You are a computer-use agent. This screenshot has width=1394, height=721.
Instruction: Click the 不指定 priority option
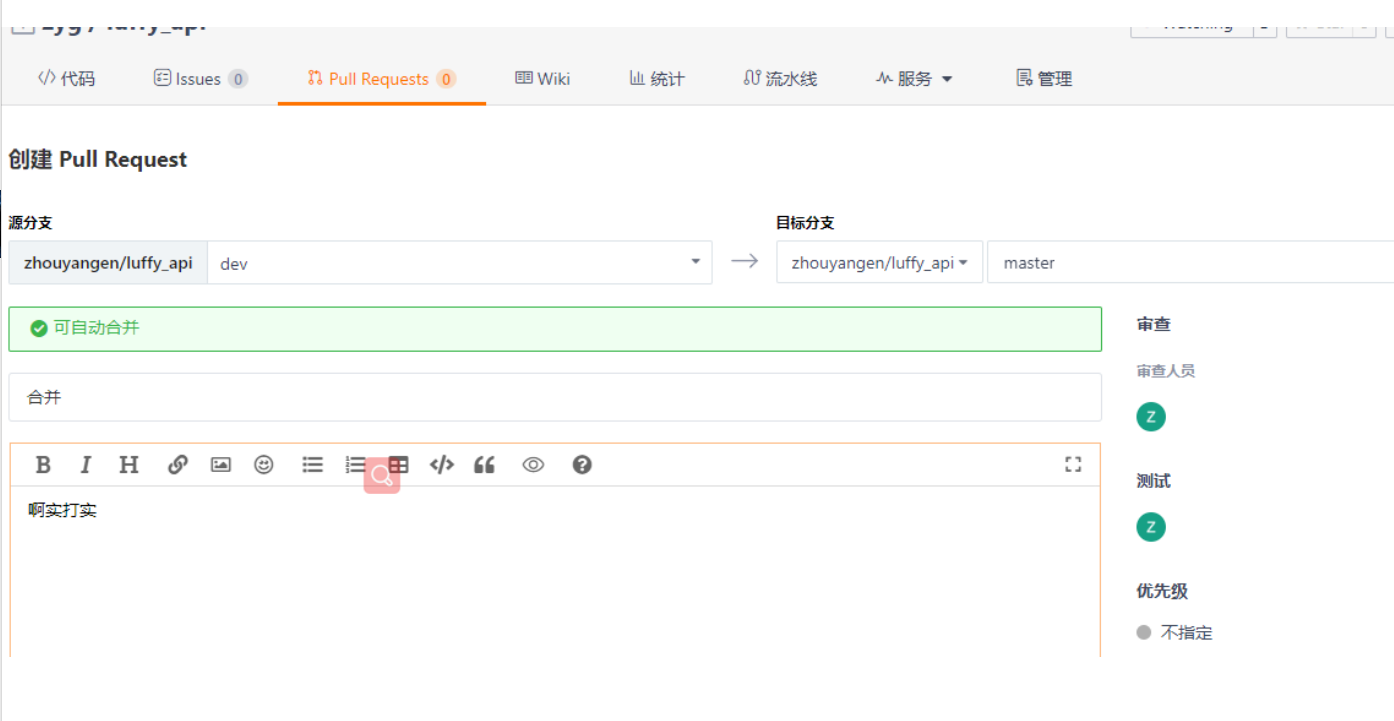[1175, 633]
